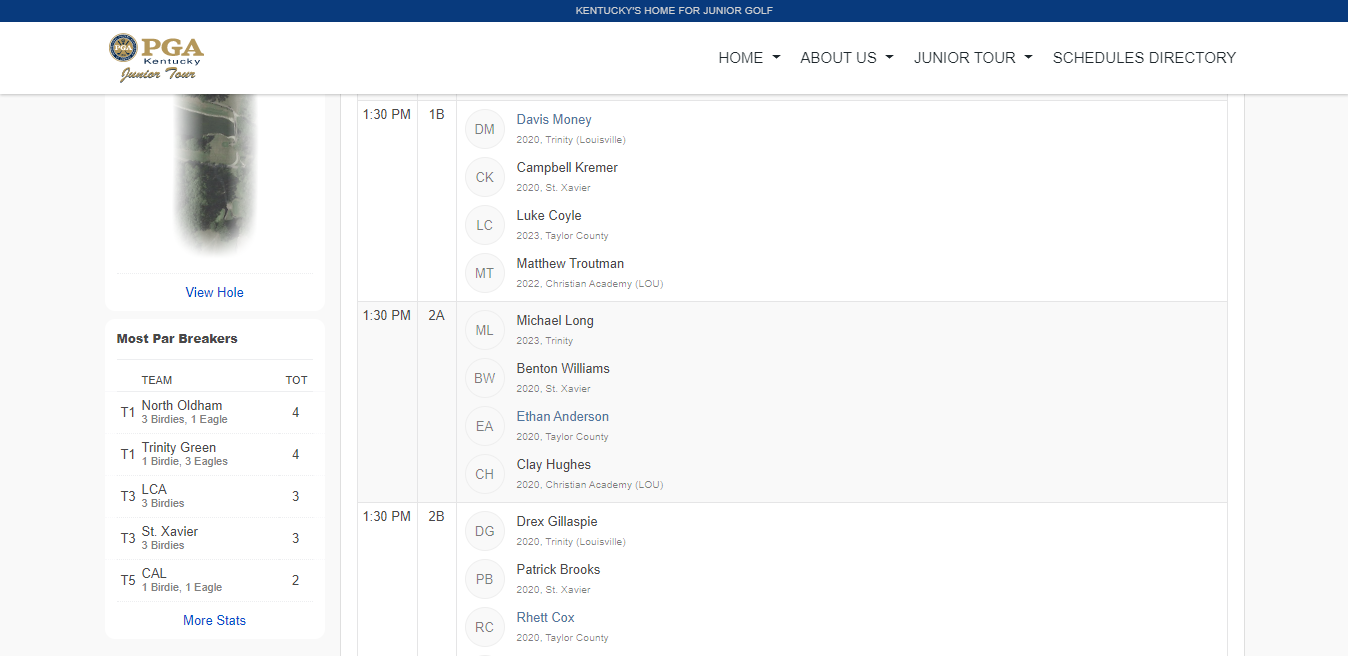Click the CH avatar for Clay Hughes

tap(485, 474)
